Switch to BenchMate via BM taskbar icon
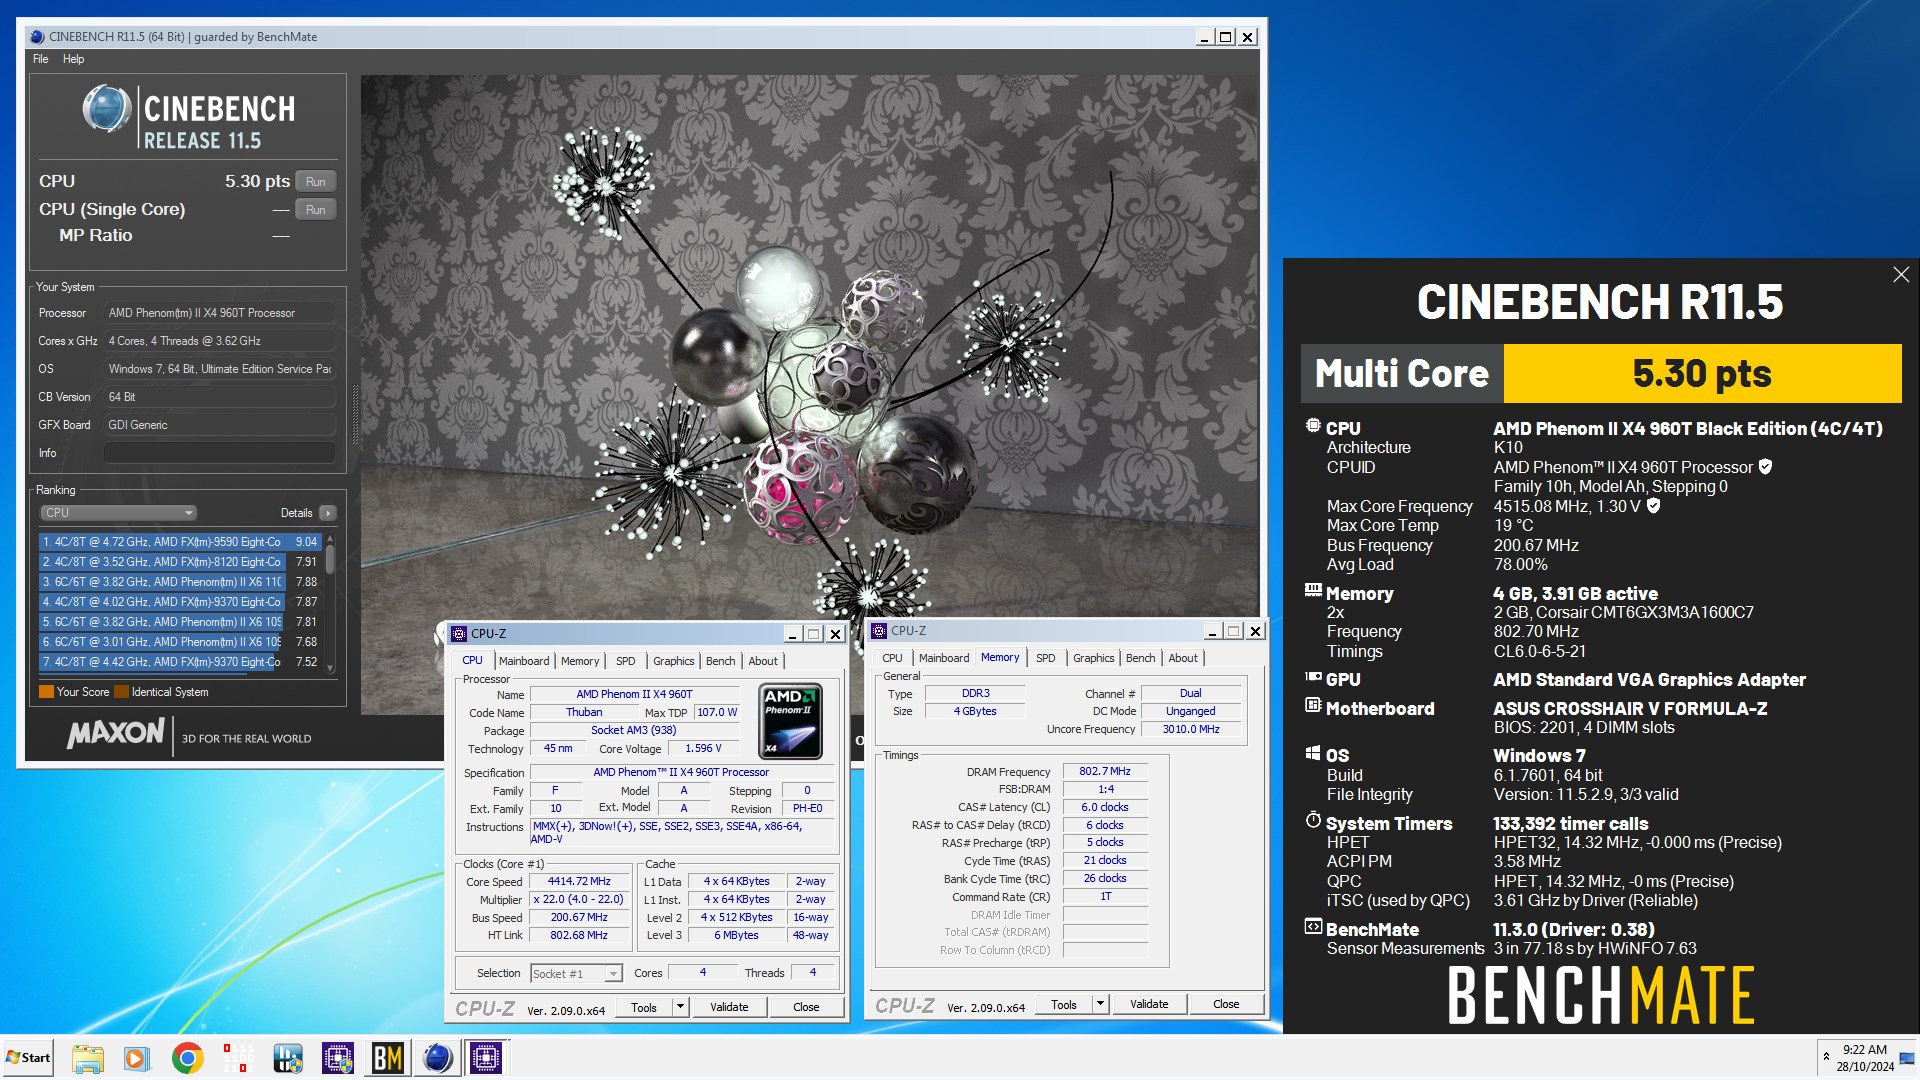1920x1080 pixels. pyautogui.click(x=388, y=1058)
